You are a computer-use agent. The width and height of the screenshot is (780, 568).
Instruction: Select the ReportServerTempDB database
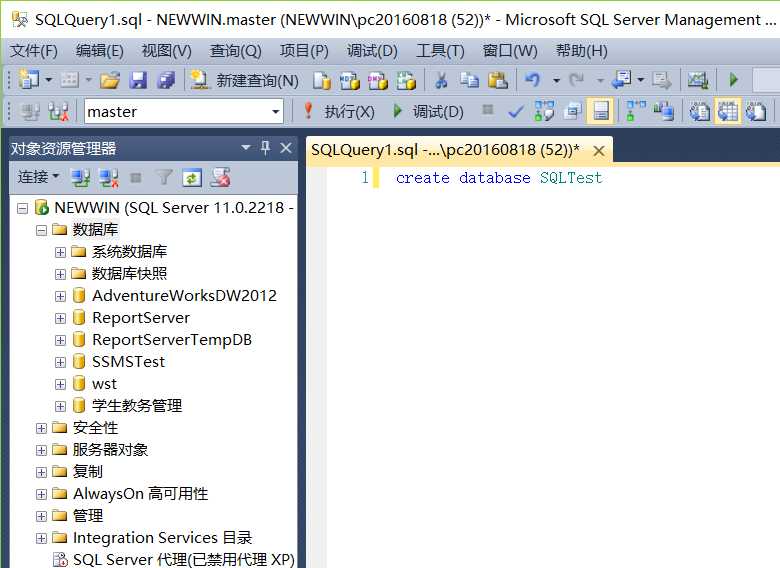172,340
